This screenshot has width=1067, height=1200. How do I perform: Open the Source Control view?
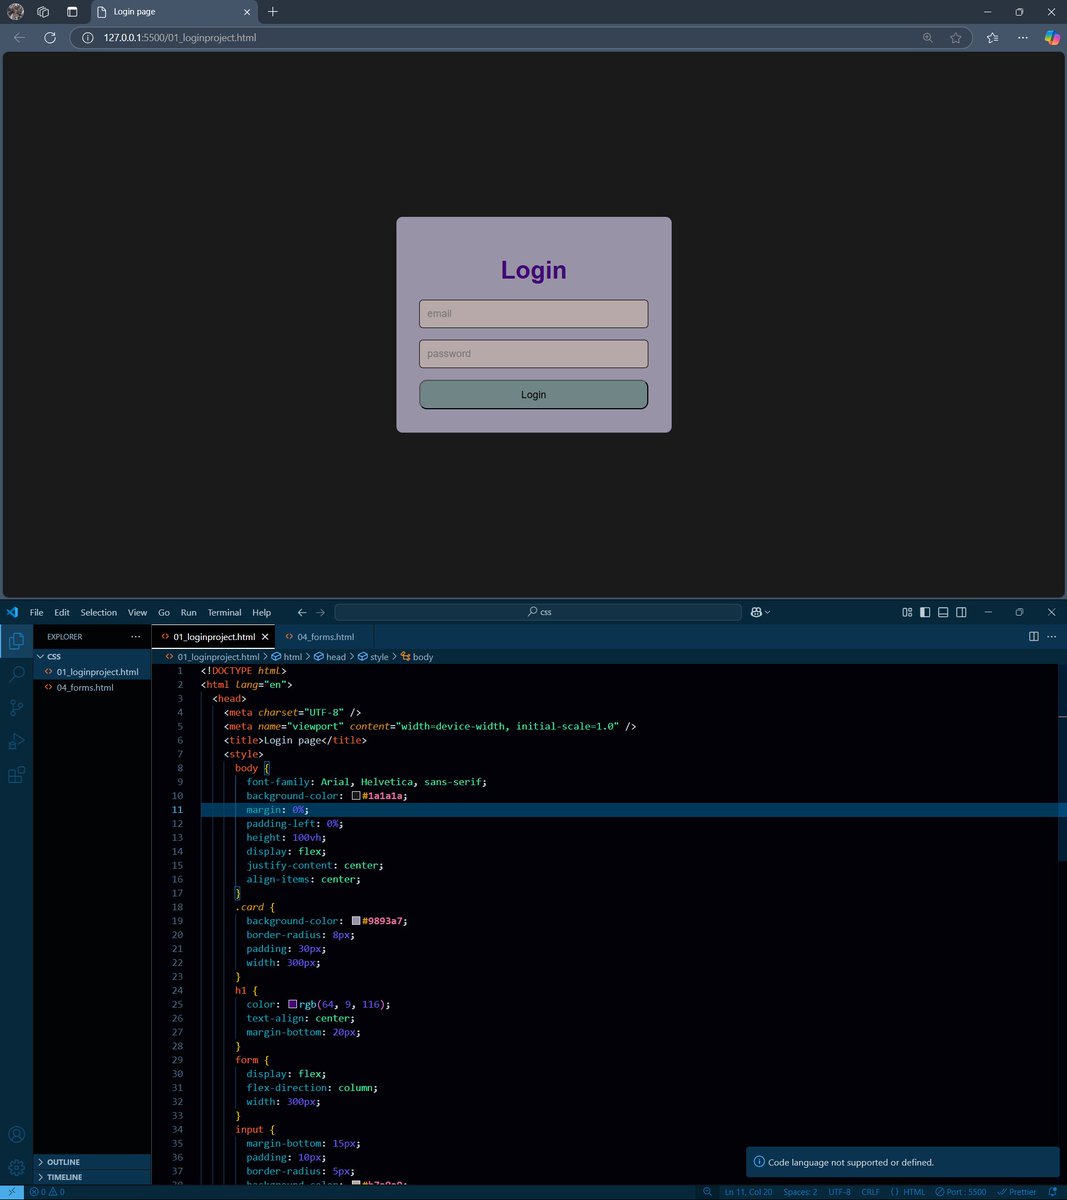[16, 708]
